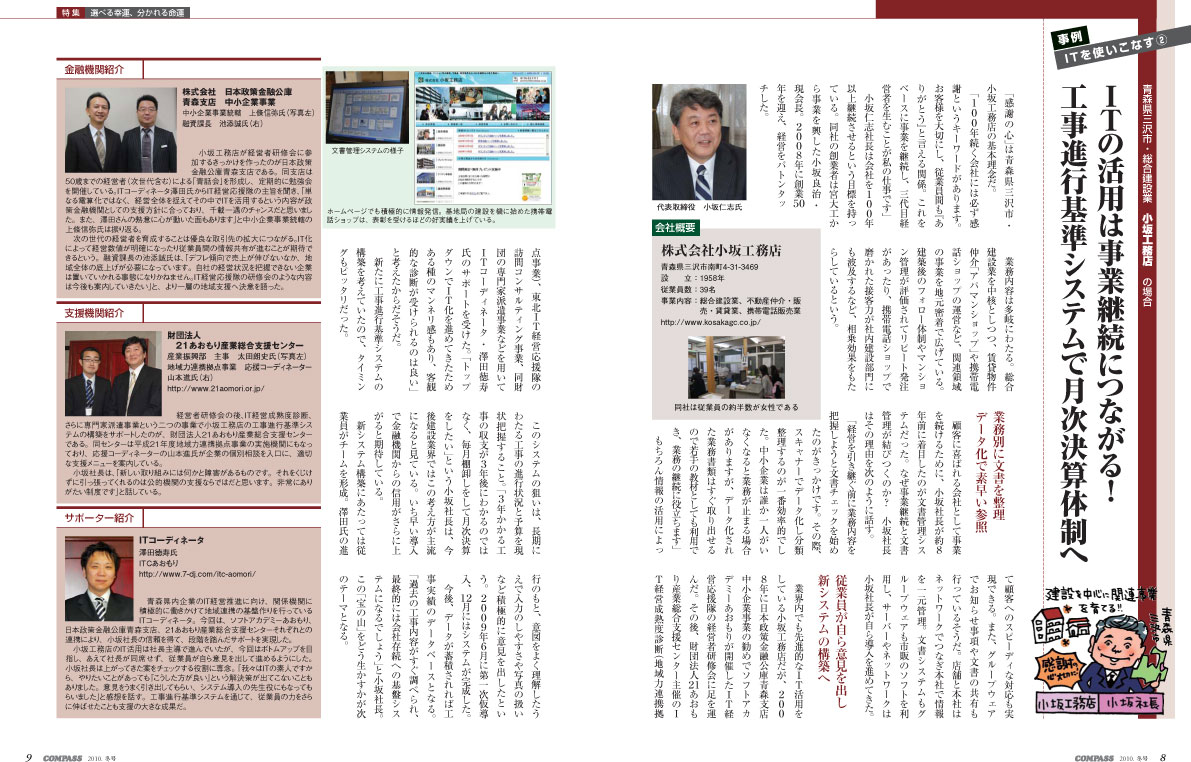Click the red subheading 業務別に文書を整理
1191x762 pixels.
999,466
